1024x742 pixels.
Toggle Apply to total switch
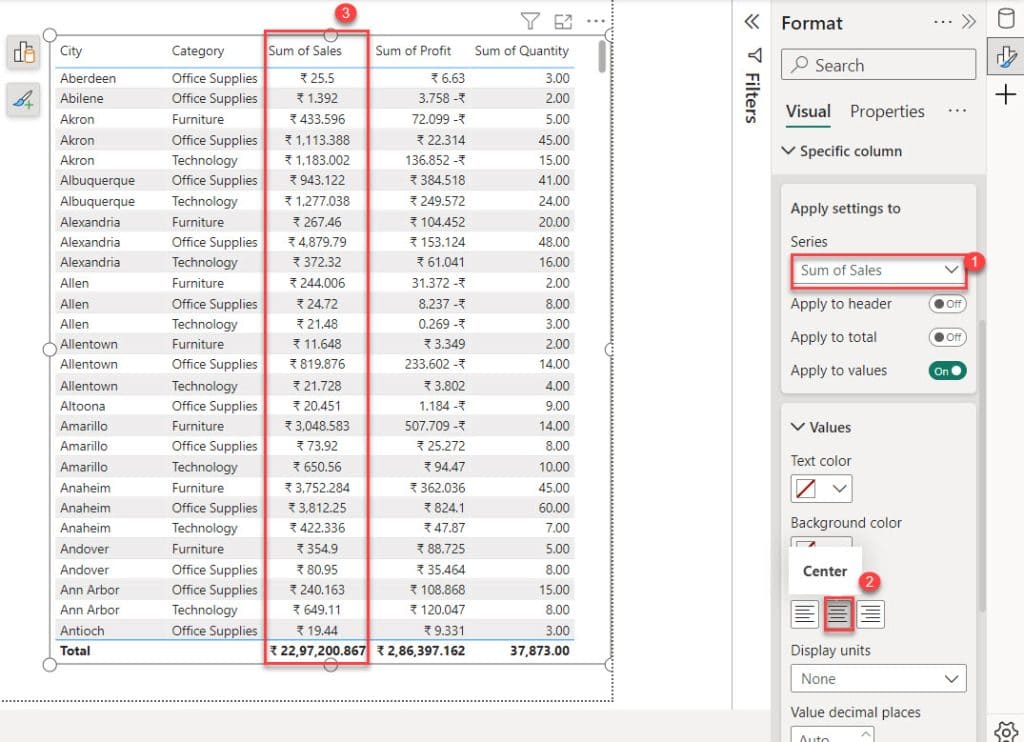coord(948,337)
